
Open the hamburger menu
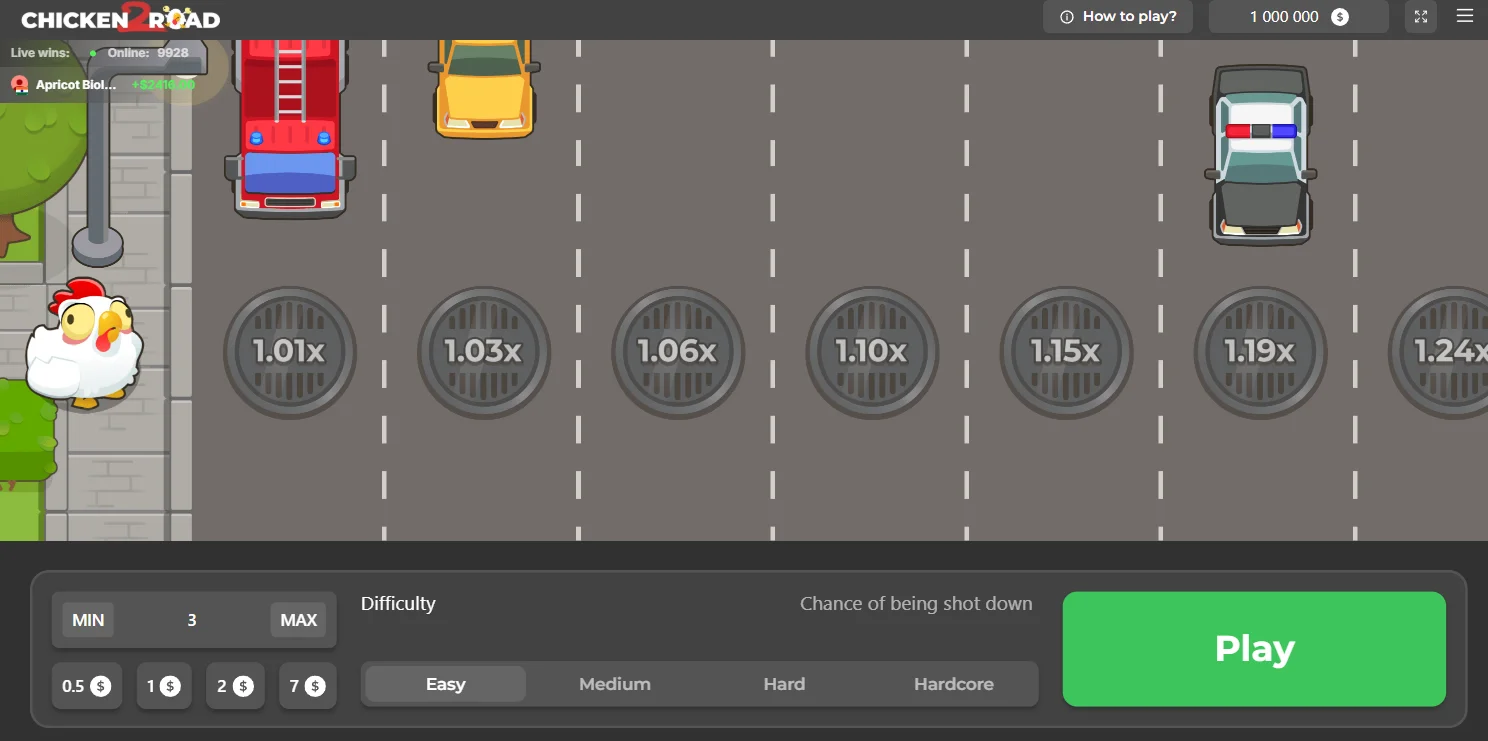pyautogui.click(x=1464, y=16)
